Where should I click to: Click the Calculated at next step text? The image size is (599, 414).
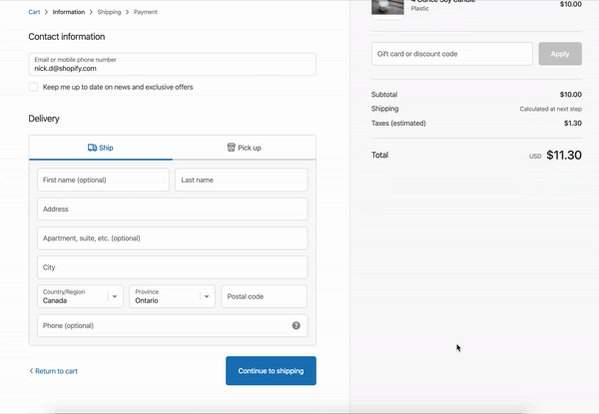click(x=550, y=109)
